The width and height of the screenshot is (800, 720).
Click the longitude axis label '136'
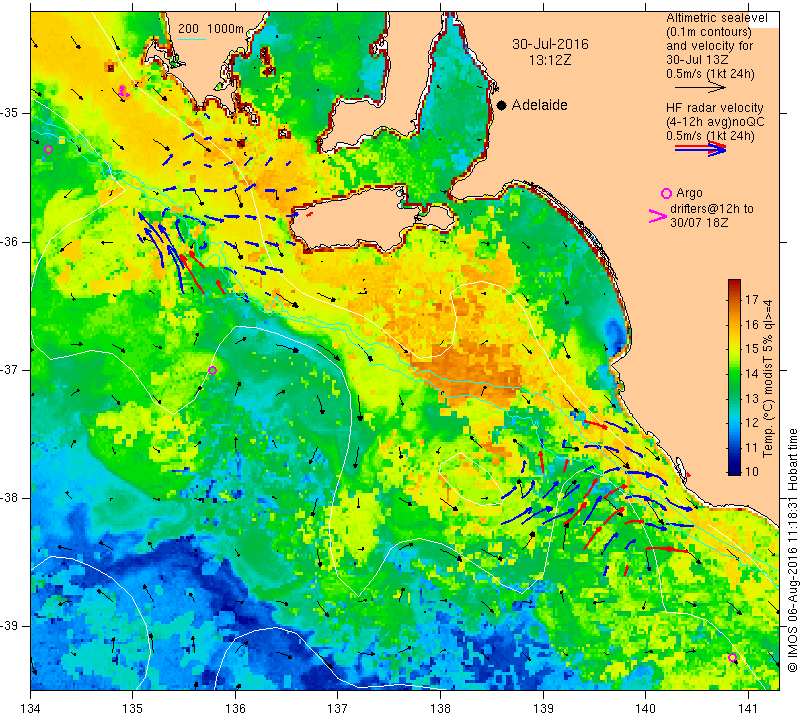tap(235, 708)
